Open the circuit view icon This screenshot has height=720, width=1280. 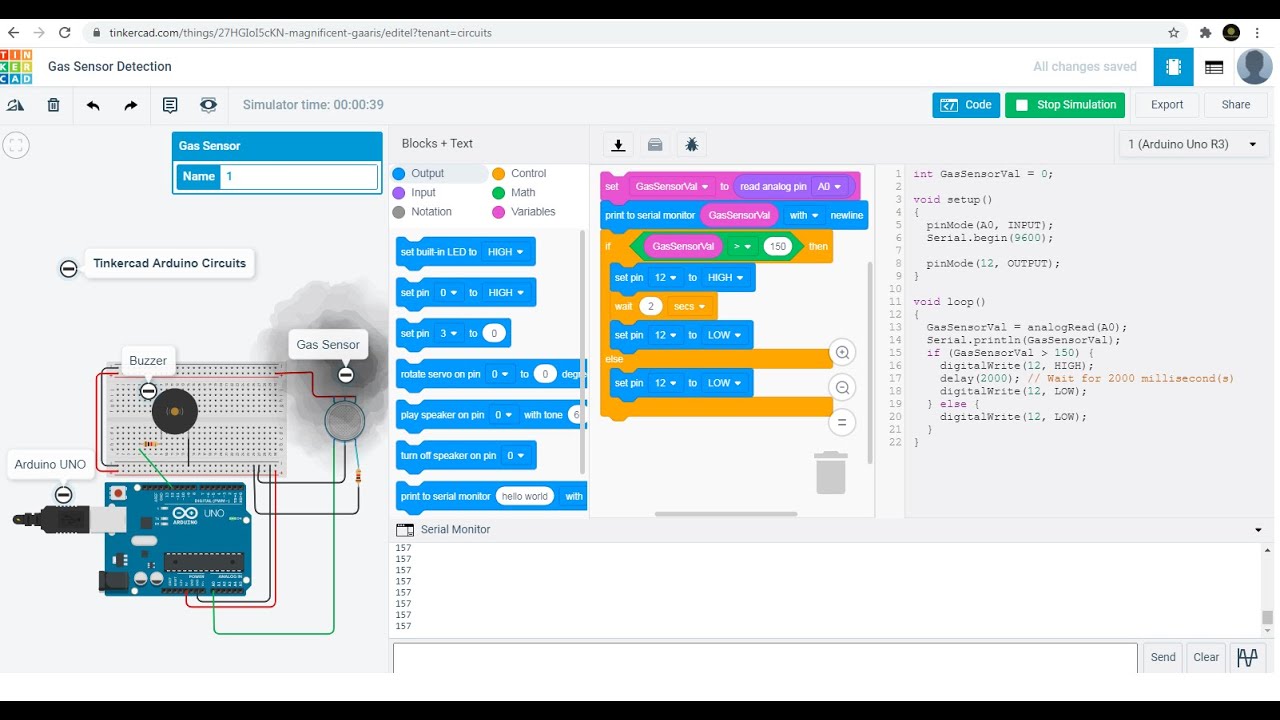pos(1173,67)
